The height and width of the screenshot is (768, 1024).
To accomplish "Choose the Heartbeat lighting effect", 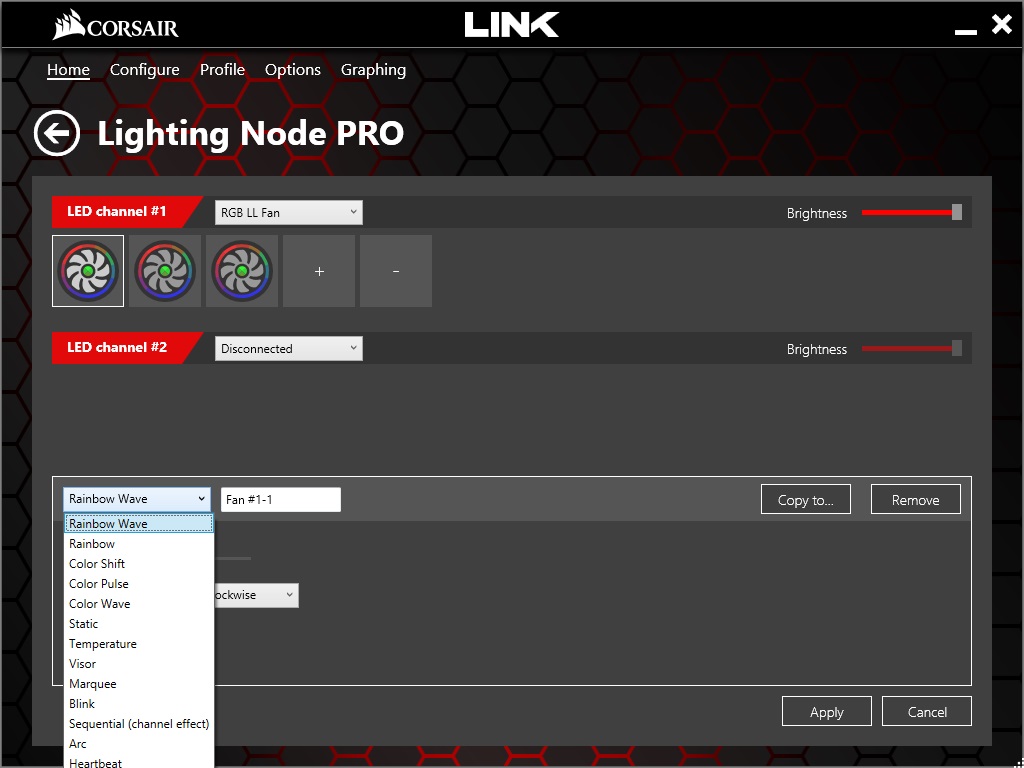I will click(x=138, y=761).
